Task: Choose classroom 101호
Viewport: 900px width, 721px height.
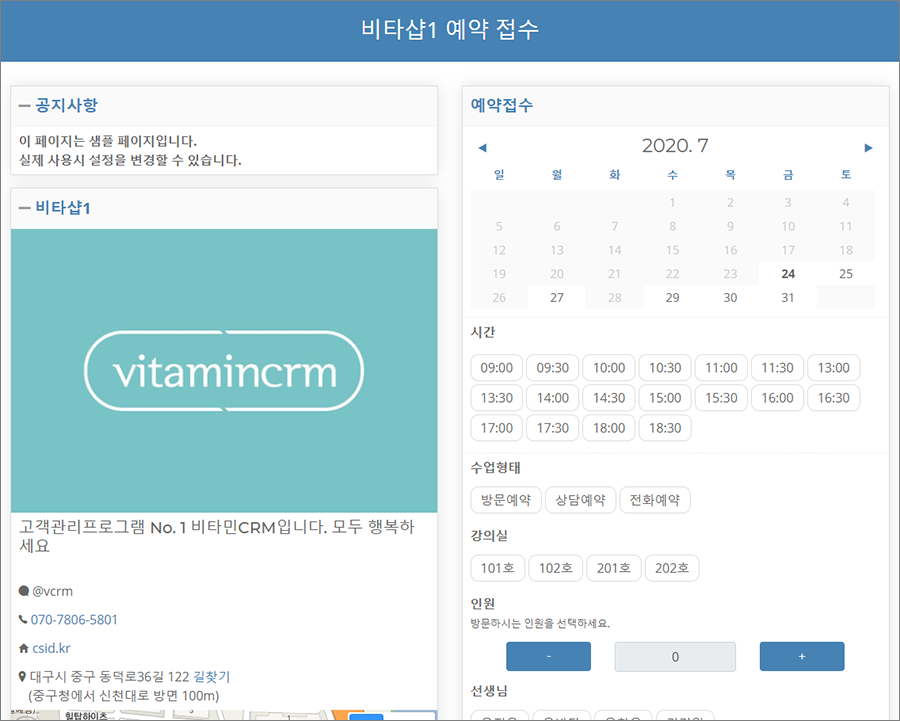Action: 498,568
